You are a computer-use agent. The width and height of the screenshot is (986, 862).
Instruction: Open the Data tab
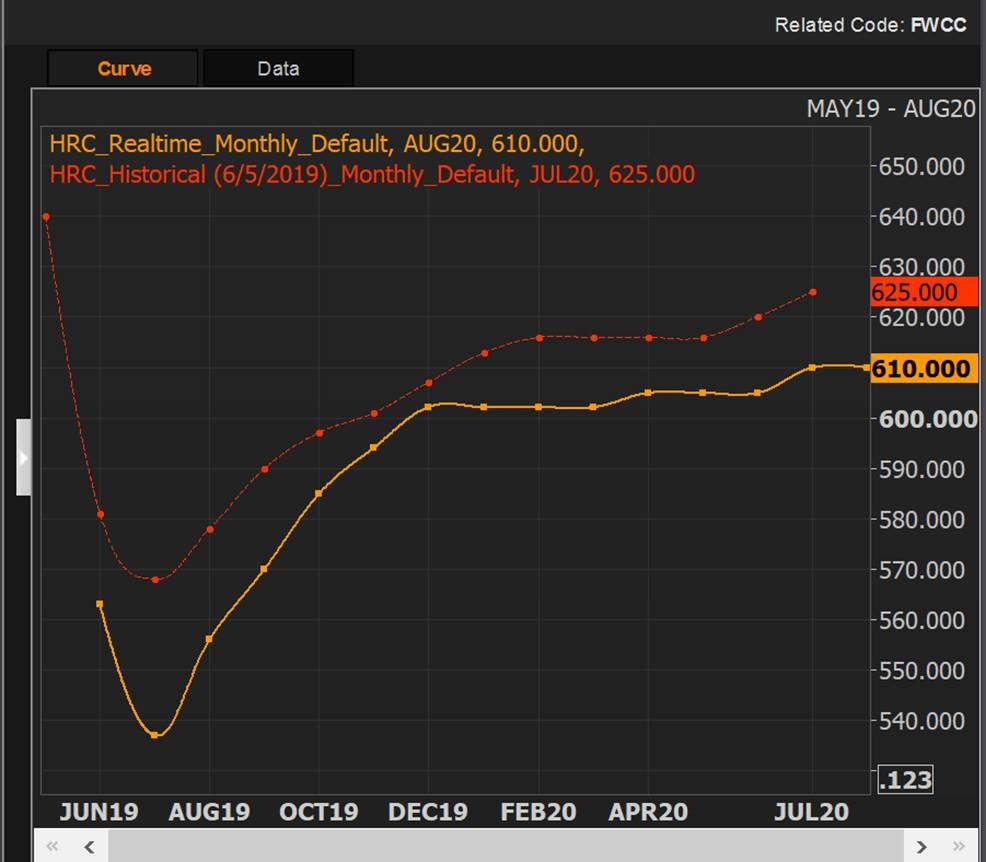click(x=278, y=69)
